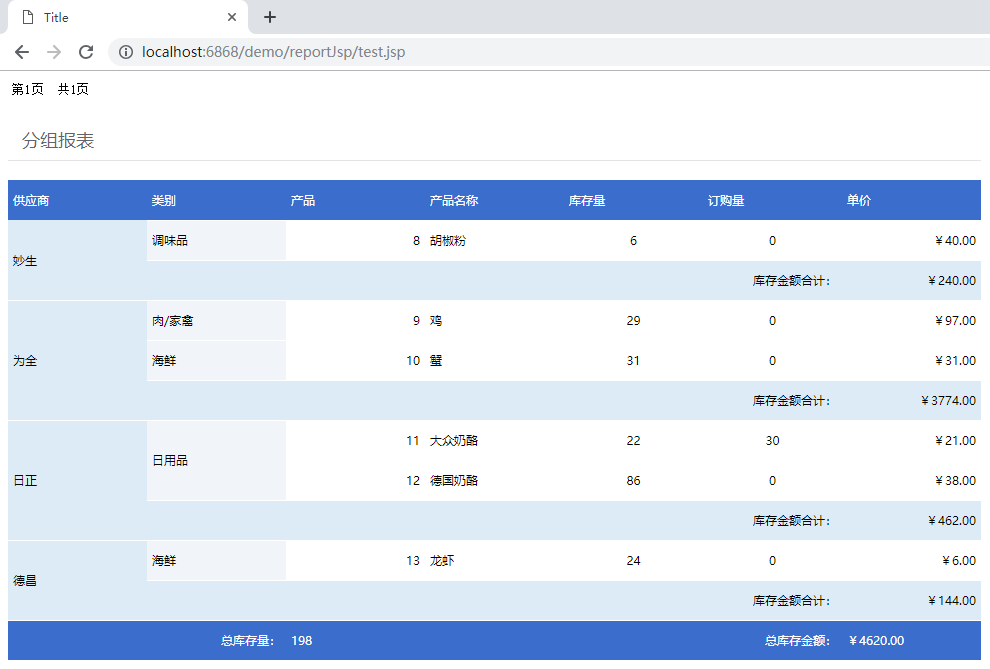Click unit price ¥40.00
990x669 pixels.
[x=955, y=240]
